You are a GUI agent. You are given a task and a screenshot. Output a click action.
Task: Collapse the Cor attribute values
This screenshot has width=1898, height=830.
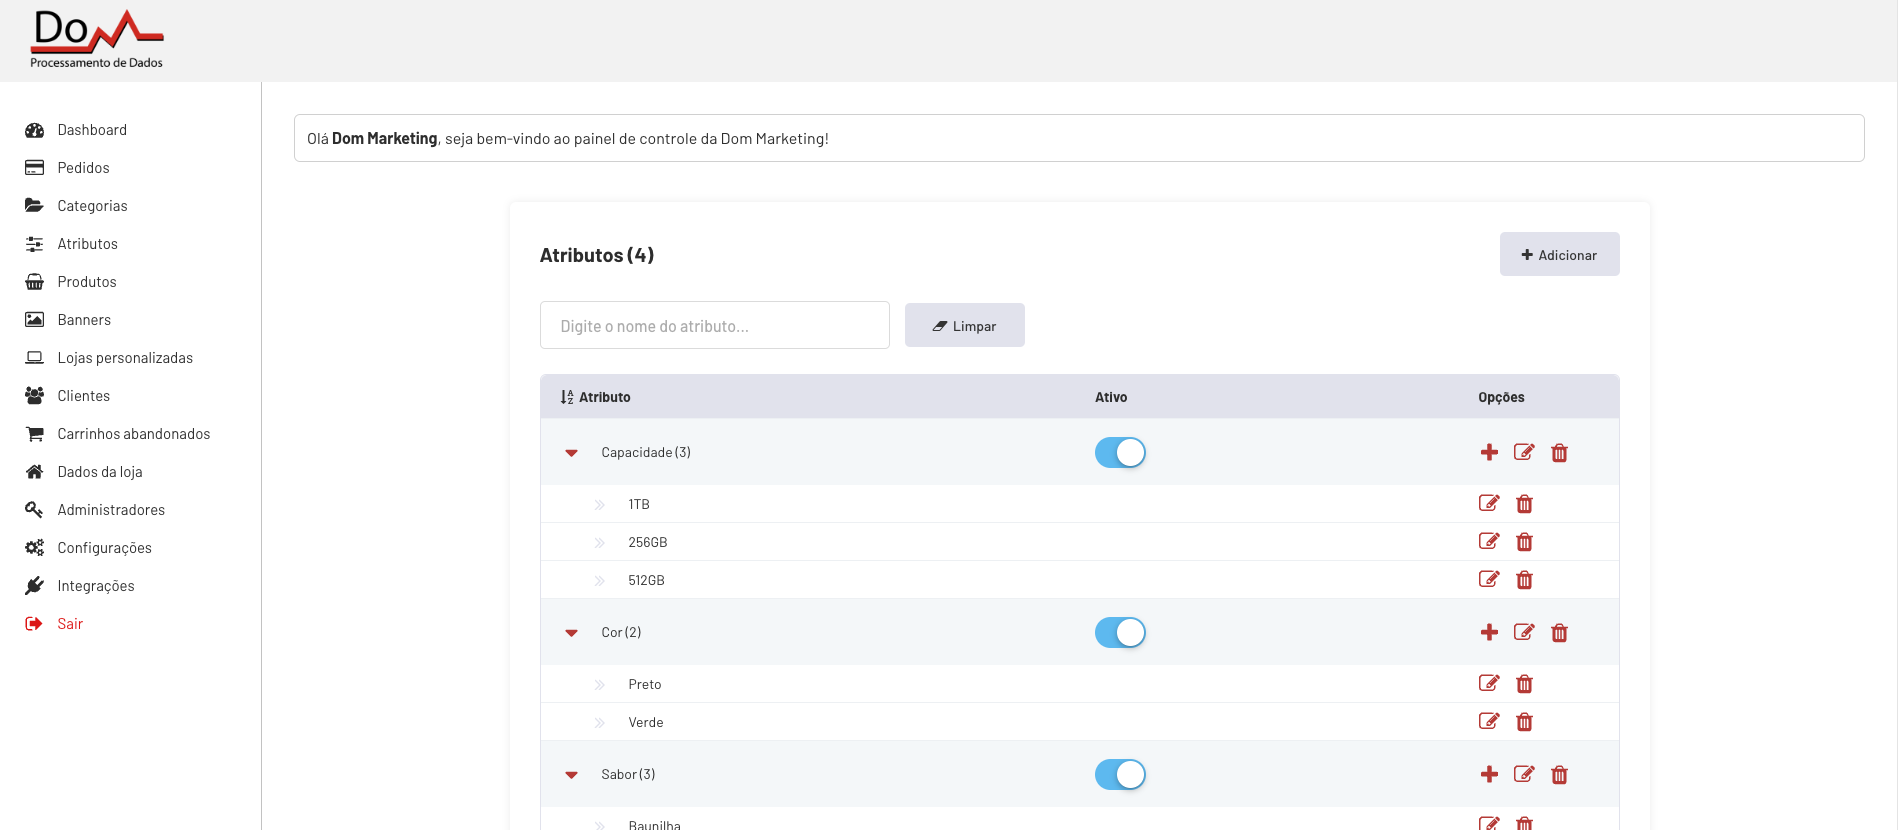tap(572, 633)
